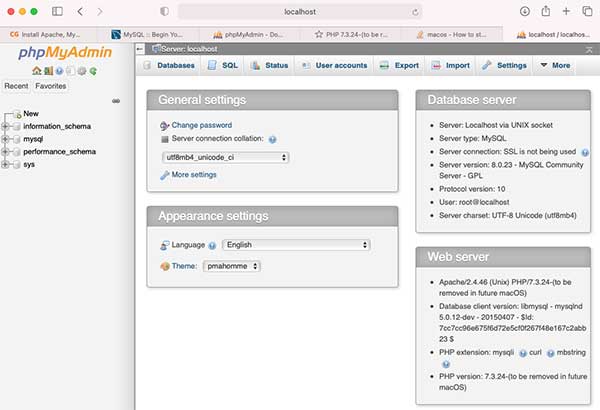This screenshot has height=410, width=600.
Task: Expand mysql database tree node
Action: [5, 139]
